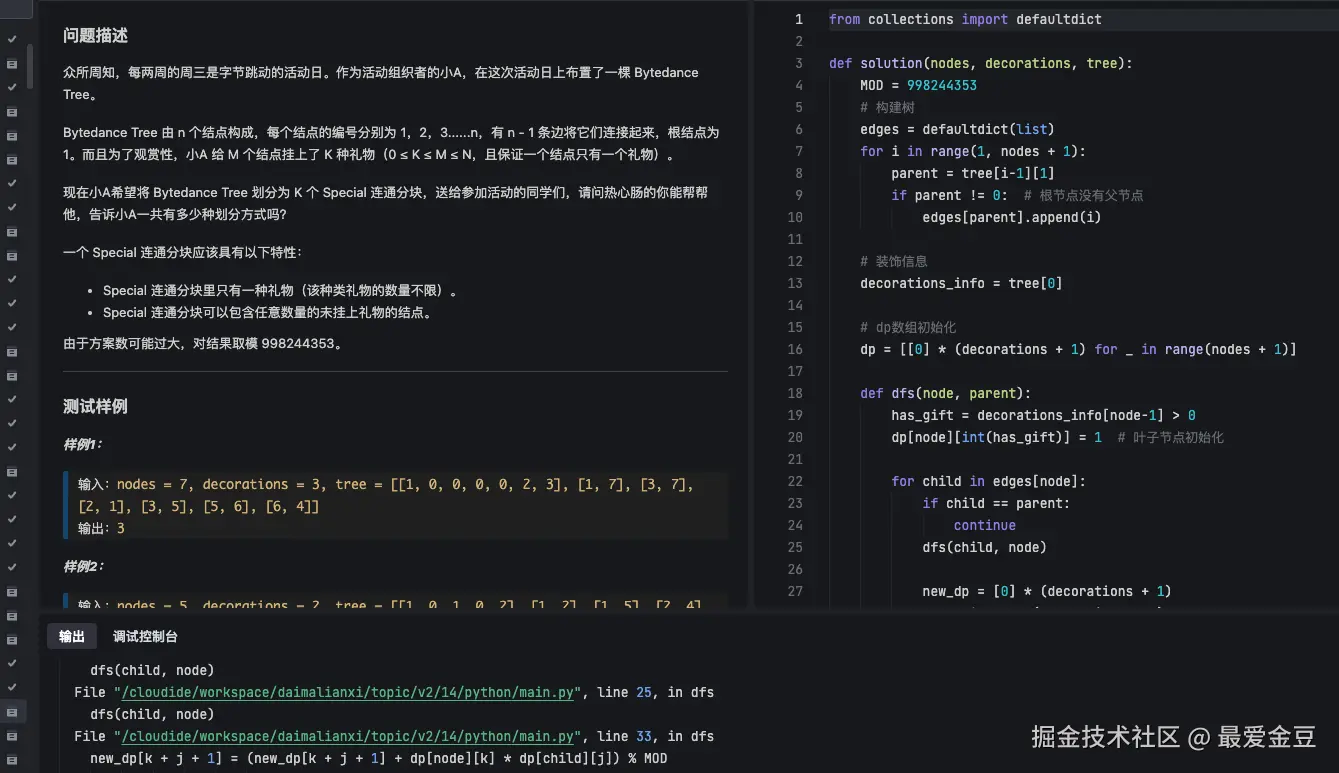Click line number 18 in the editor gutter
This screenshot has height=773, width=1339.
tap(795, 393)
